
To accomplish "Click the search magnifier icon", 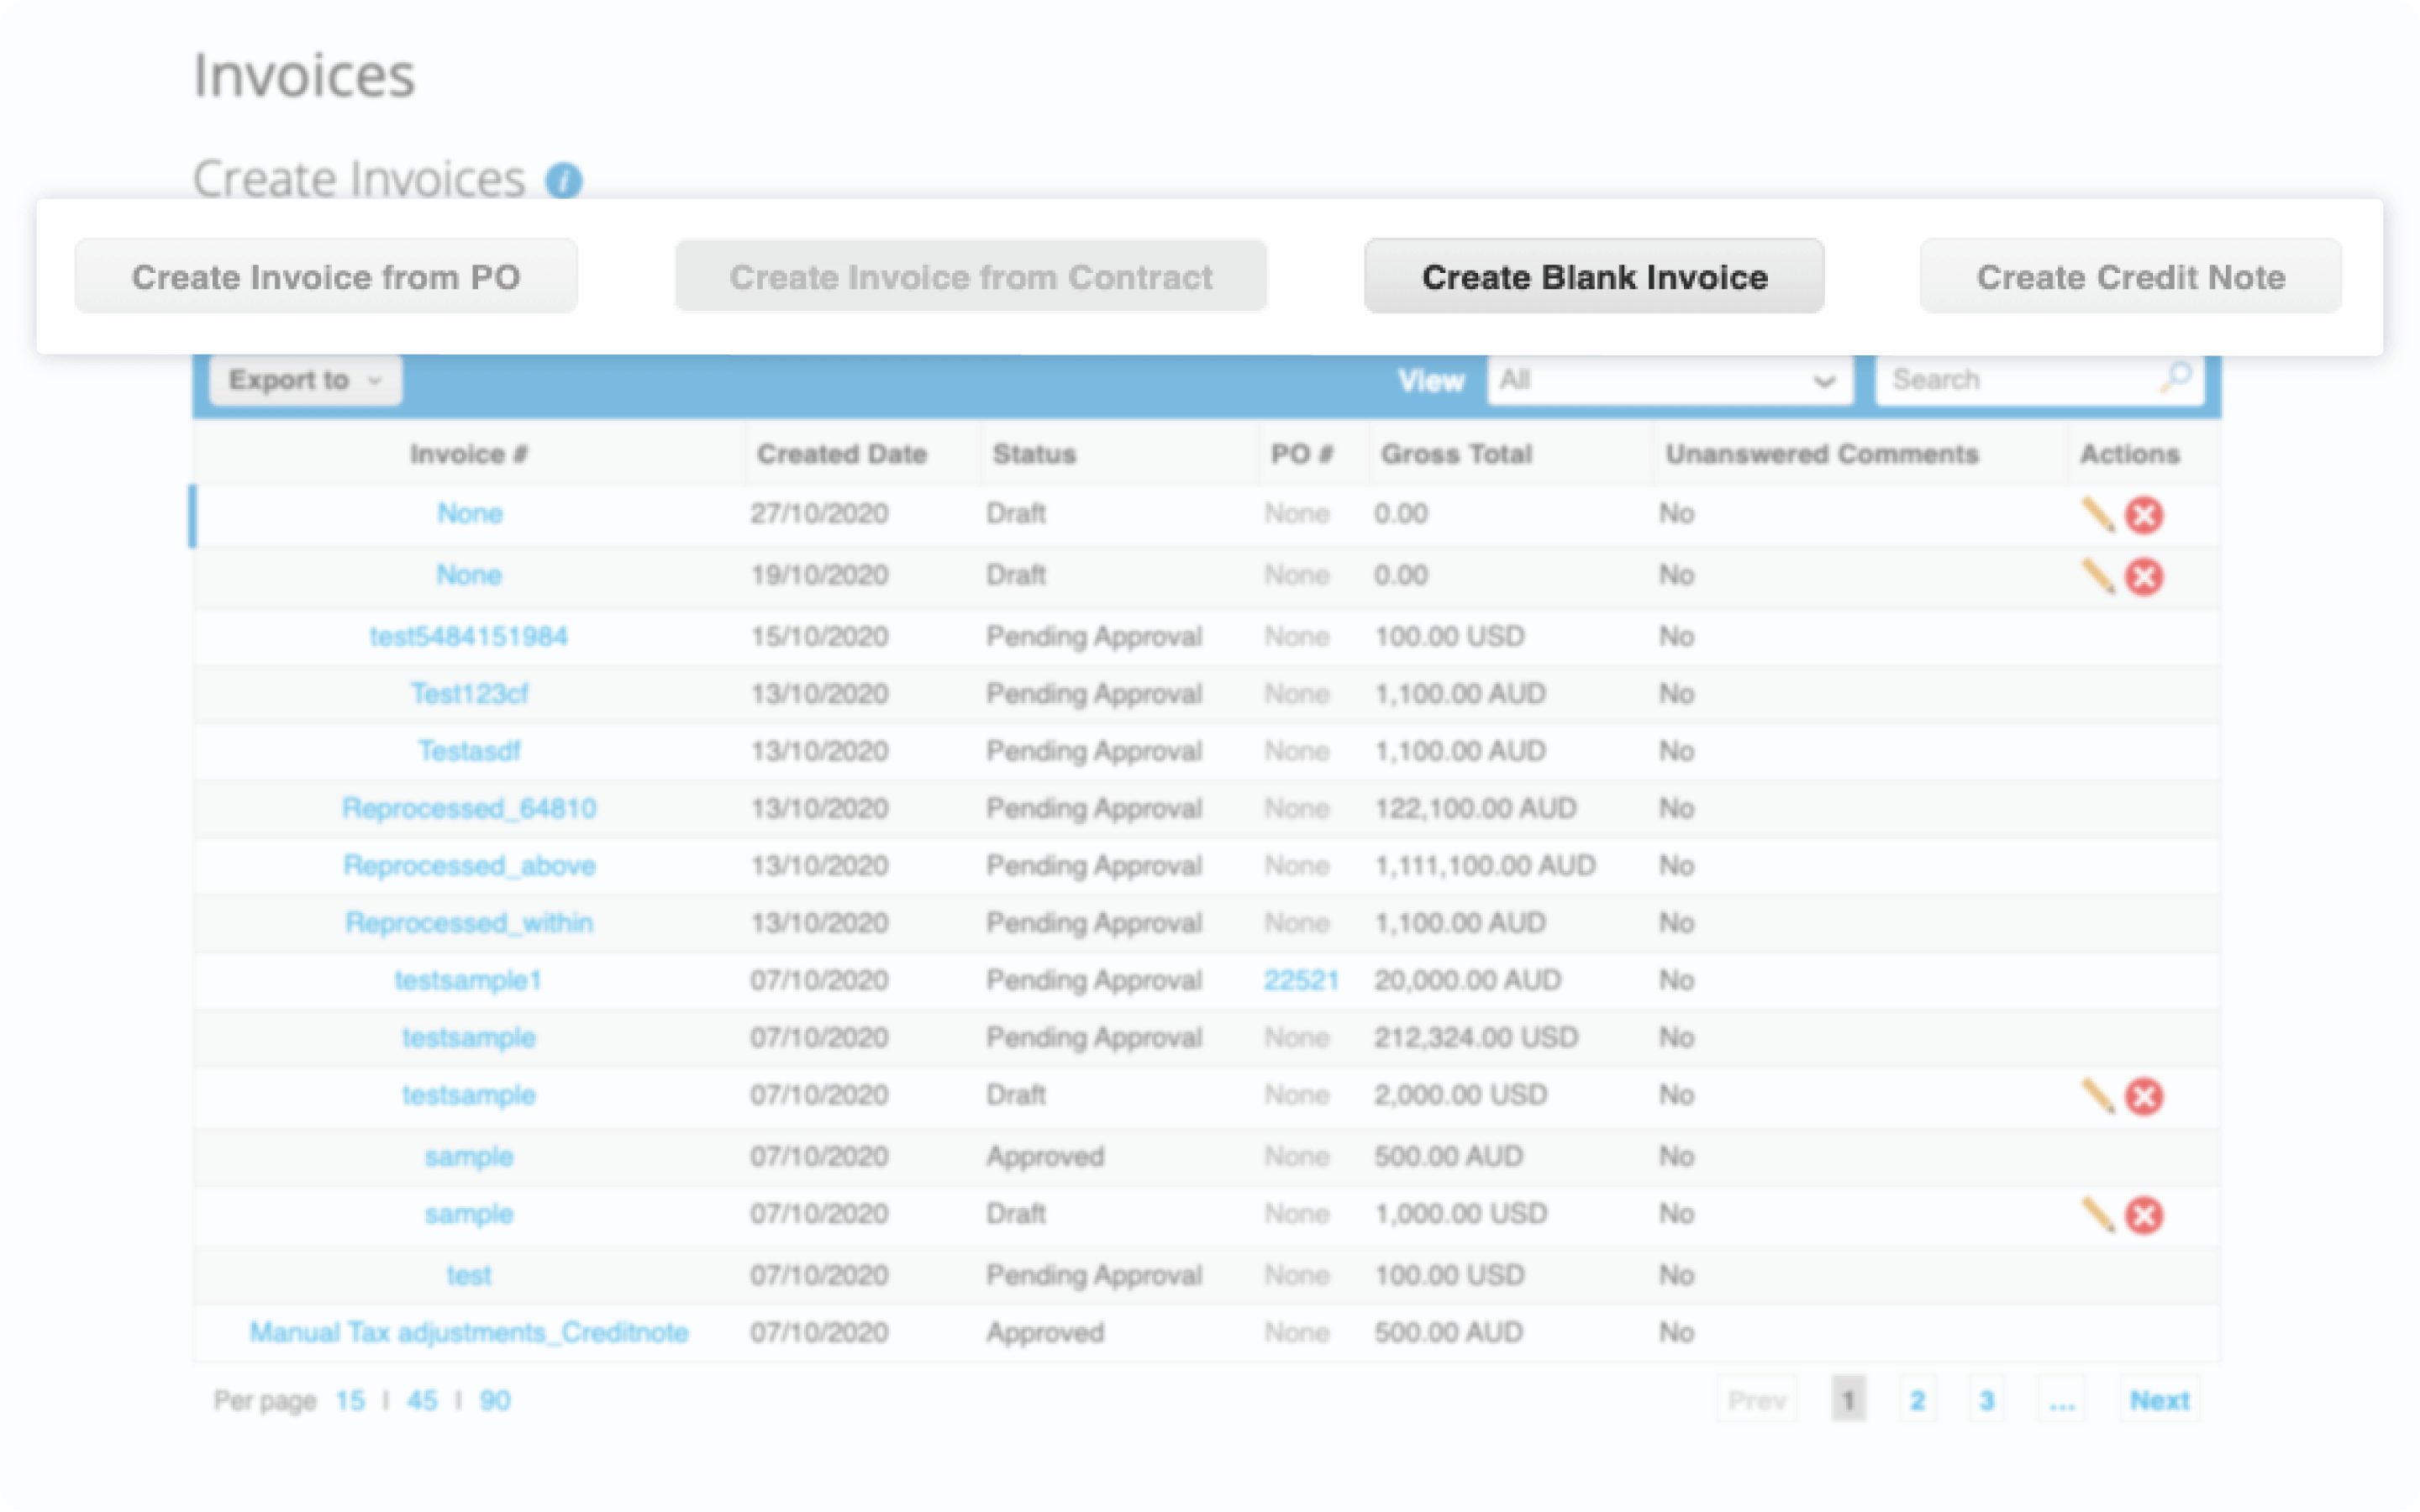I will (2177, 379).
